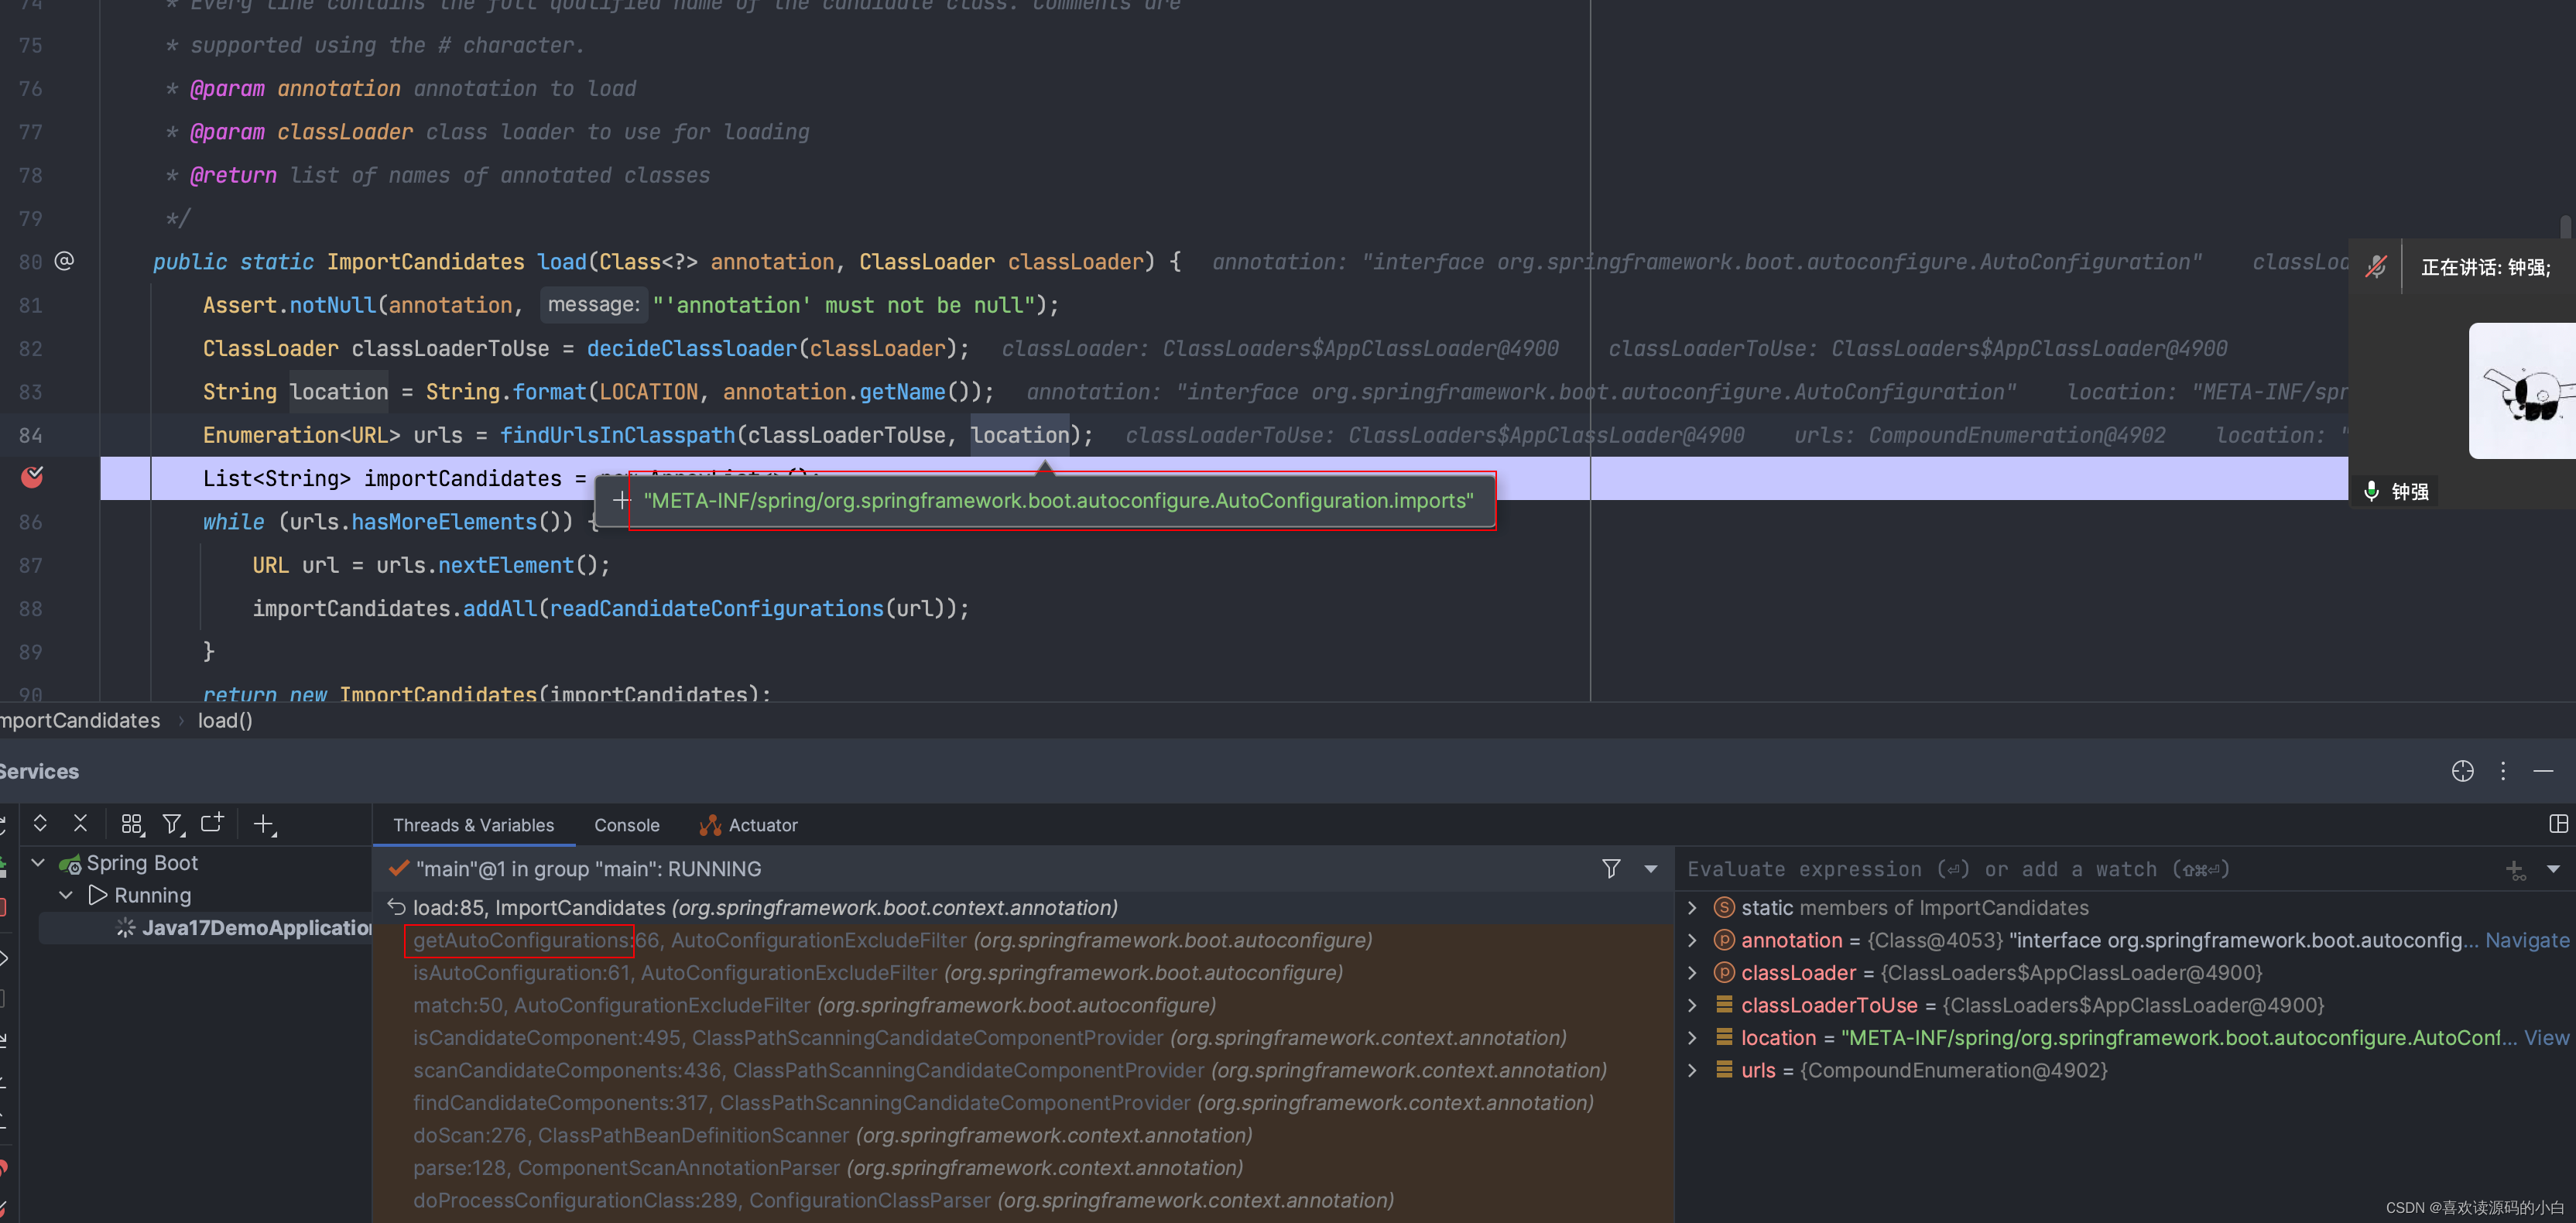Image resolution: width=2576 pixels, height=1223 pixels.
Task: Open Services panel options kebab menu
Action: [x=2504, y=771]
